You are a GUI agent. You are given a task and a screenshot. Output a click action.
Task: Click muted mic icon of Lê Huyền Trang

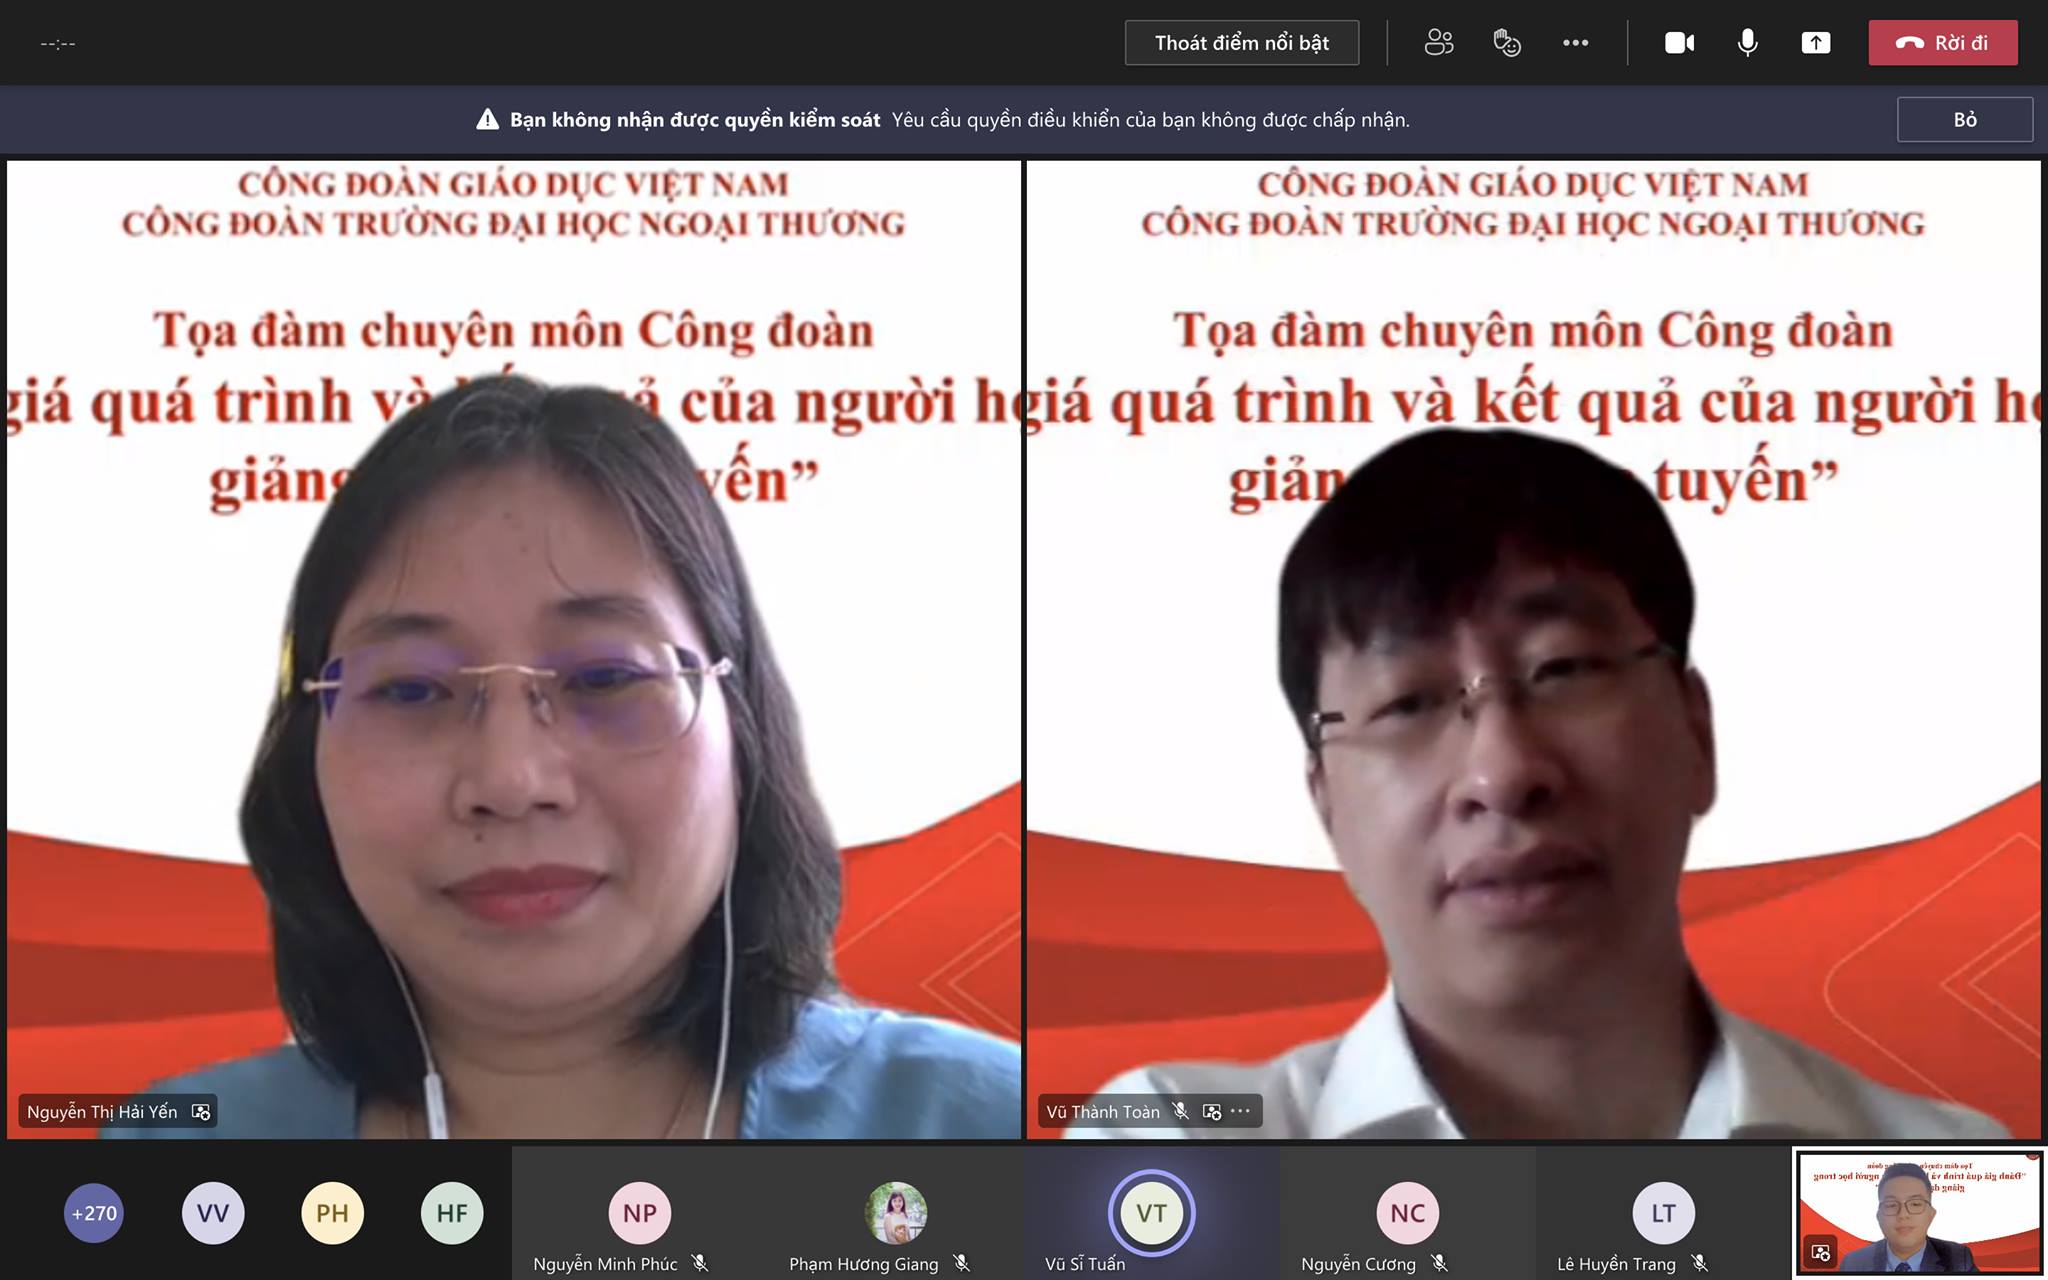1699,1264
